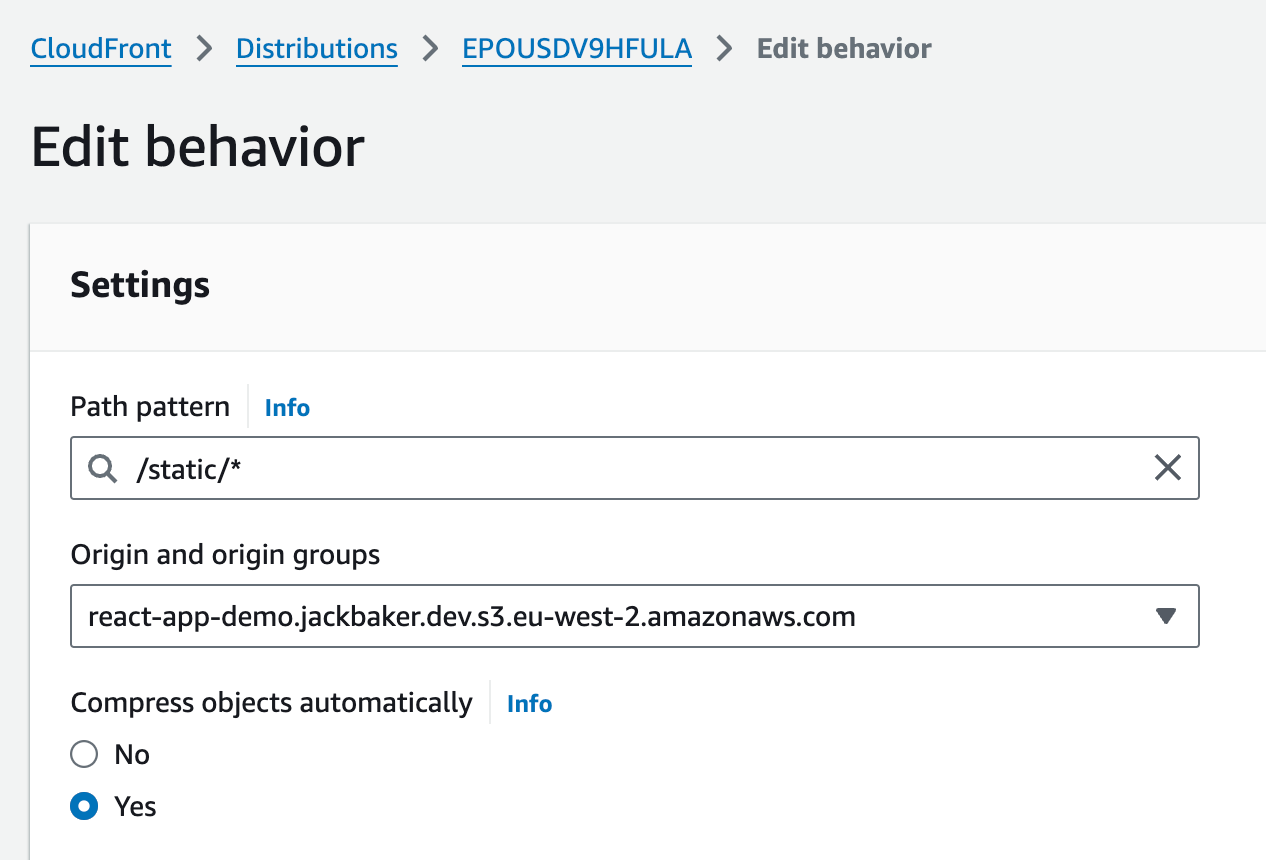Click the current Edit behavior breadcrumb item
This screenshot has height=860, width=1266.
coord(844,49)
